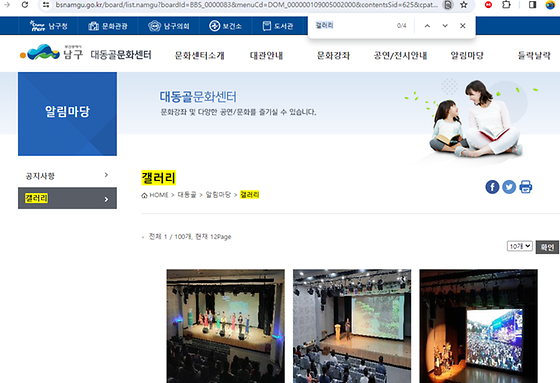The width and height of the screenshot is (560, 383).
Task: Click the 알림마당 blue section title
Action: pos(67,111)
